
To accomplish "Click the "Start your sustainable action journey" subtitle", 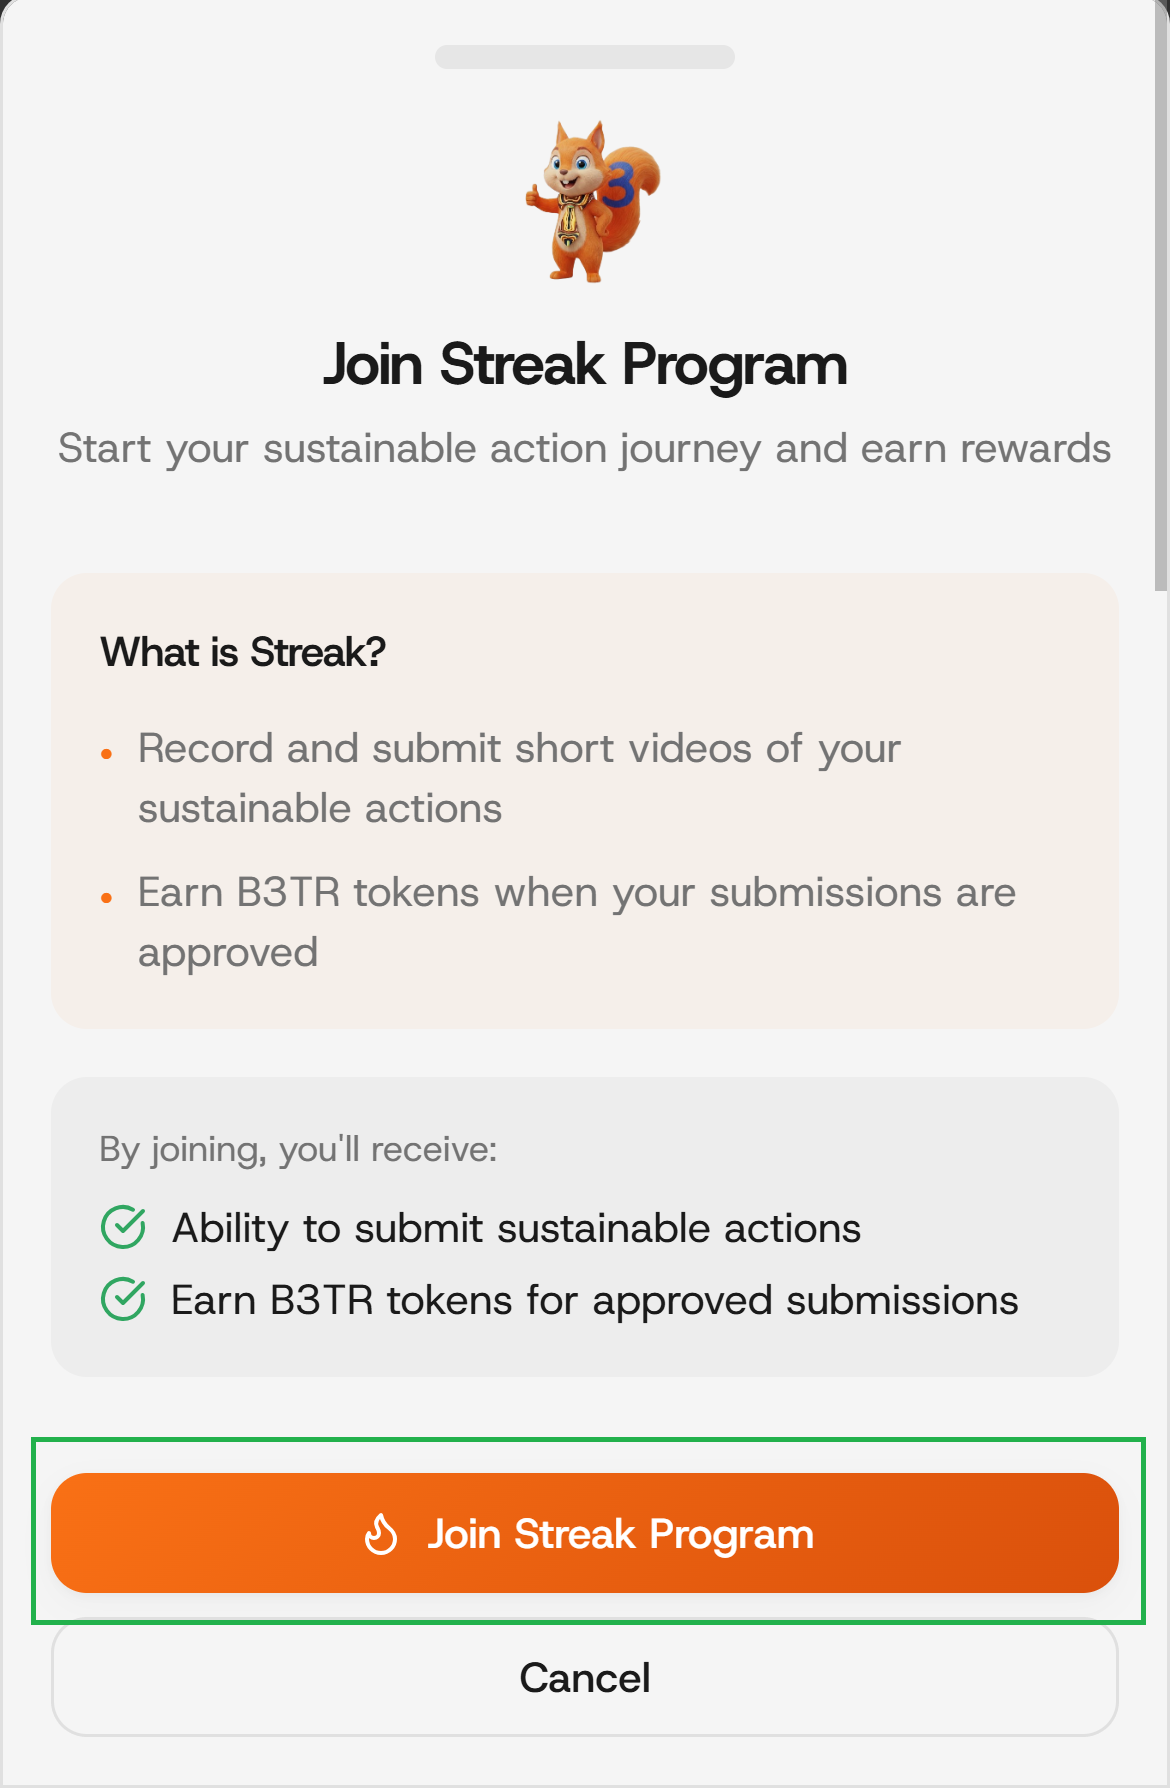I will [x=584, y=449].
